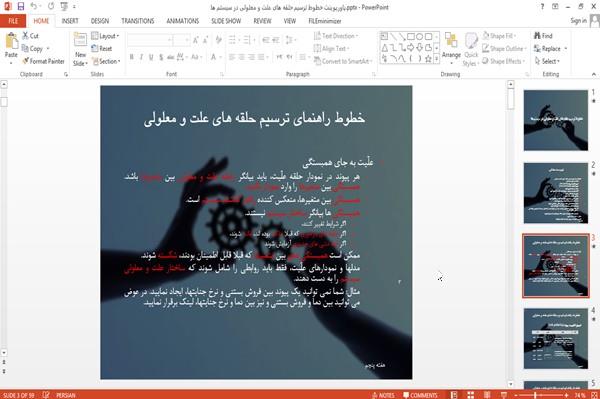Expand Text Direction dropdown

click(336, 36)
